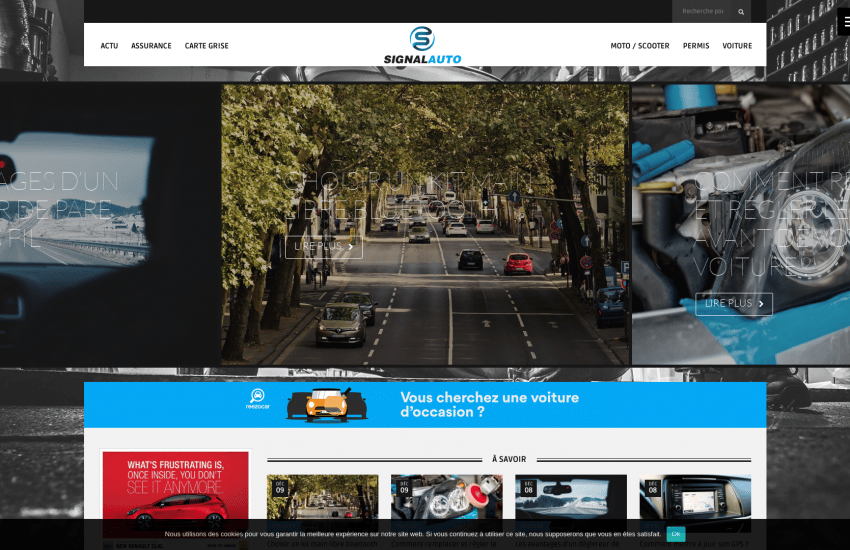Click the search magnifier icon
This screenshot has height=550, width=850.
pos(741,12)
